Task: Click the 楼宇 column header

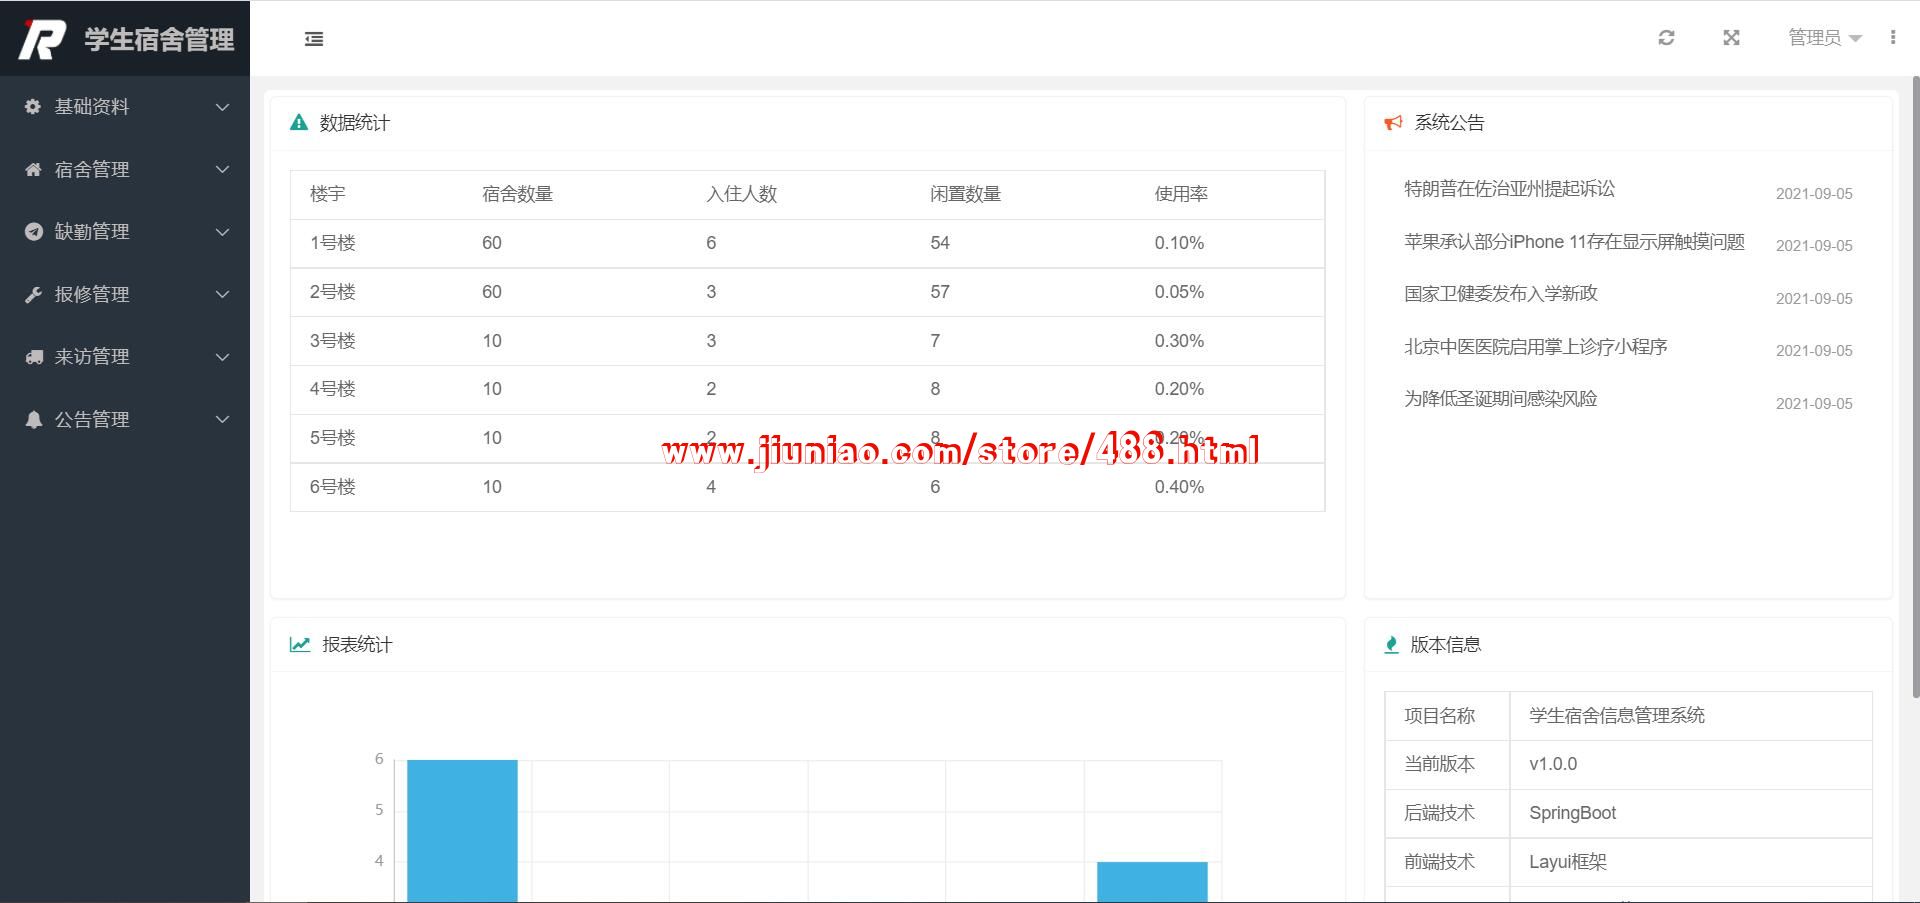Action: pos(327,195)
